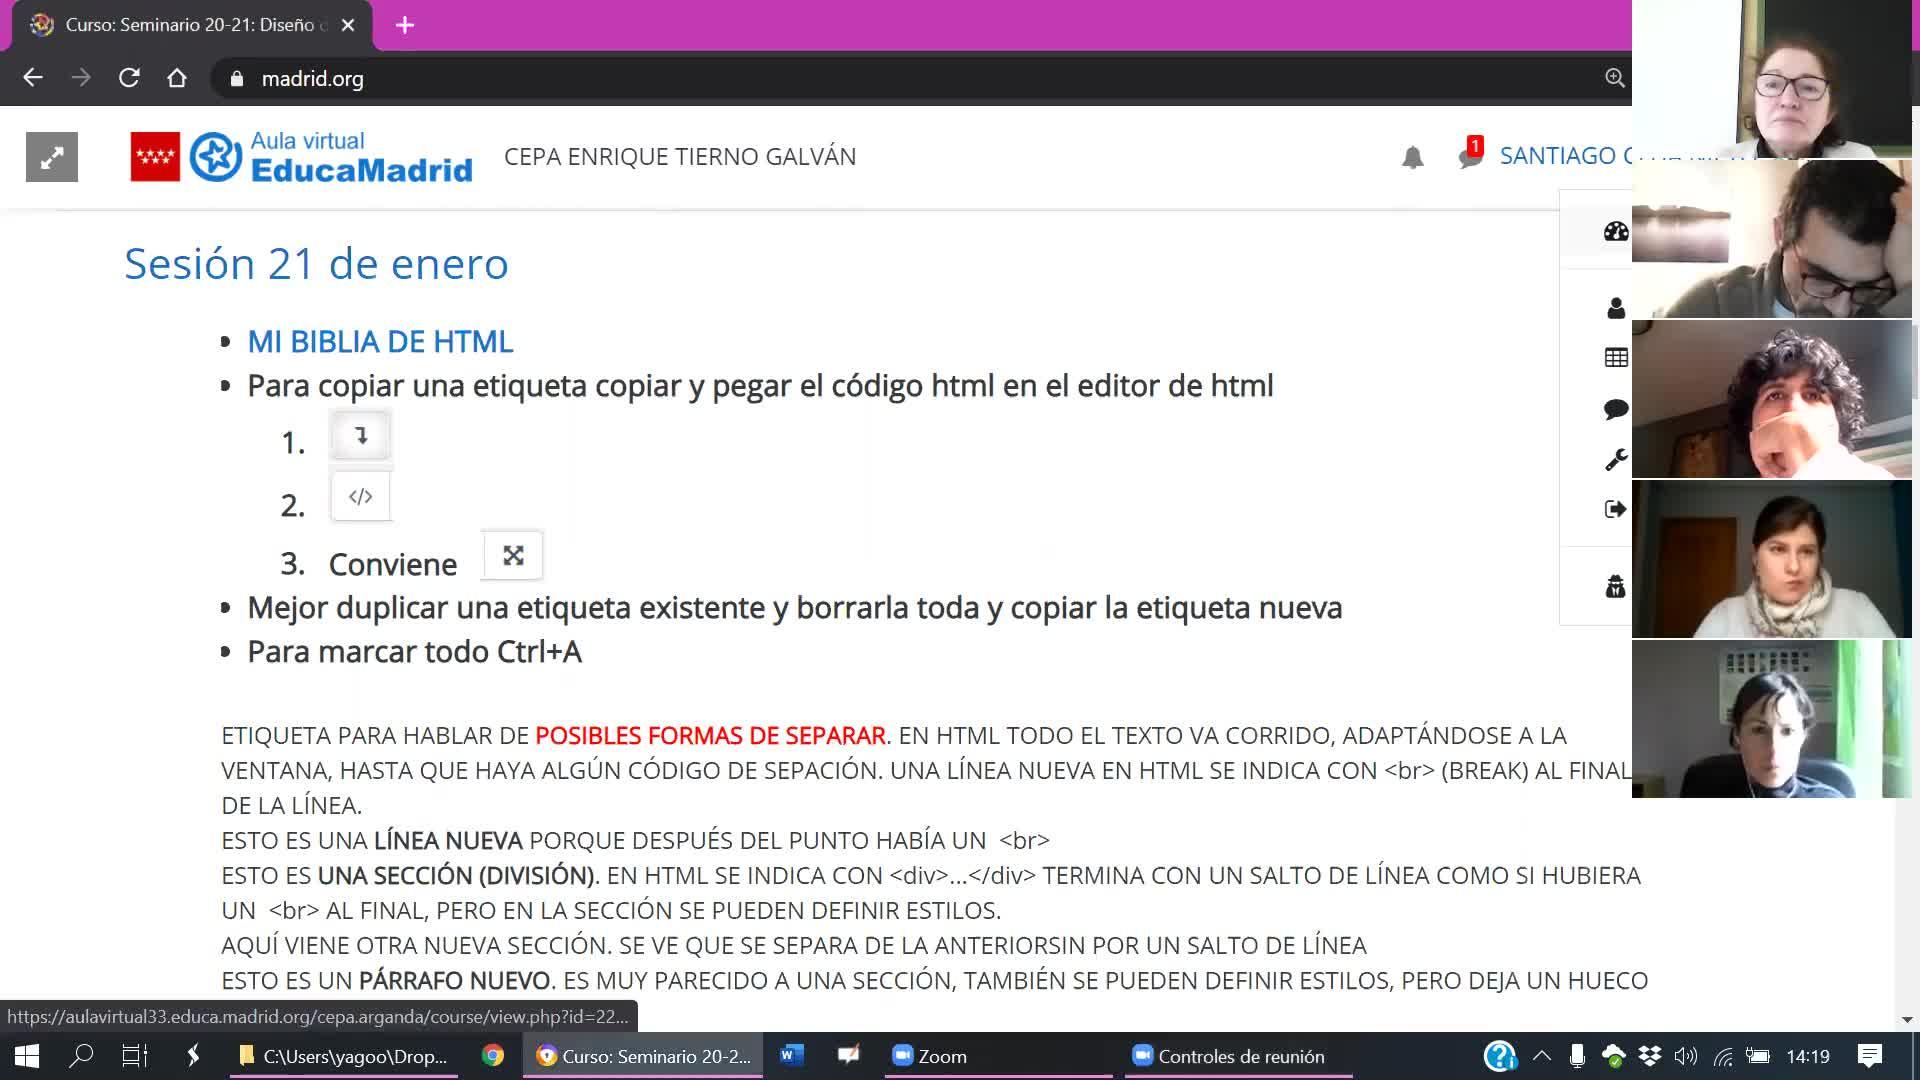Click the chat bubble sidebar icon
The image size is (1920, 1080).
click(1615, 409)
